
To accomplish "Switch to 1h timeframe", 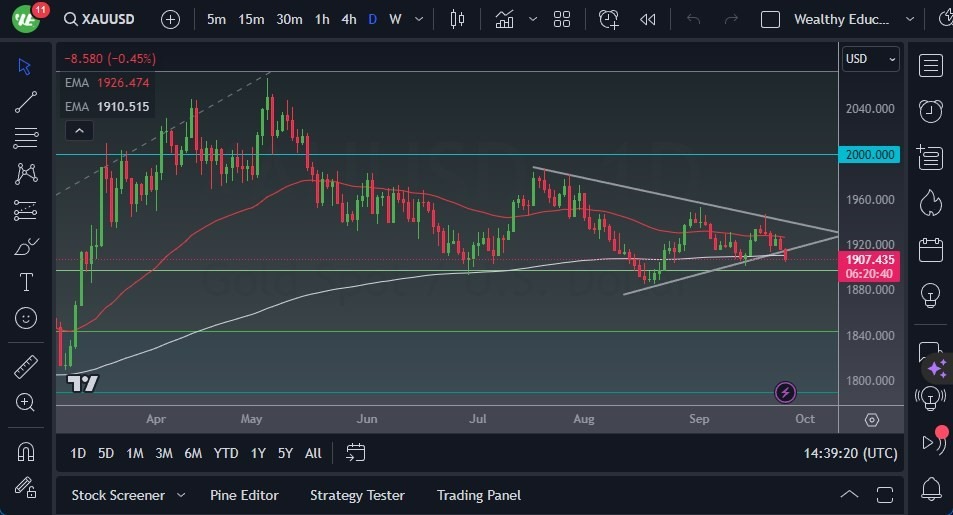I will pos(322,19).
